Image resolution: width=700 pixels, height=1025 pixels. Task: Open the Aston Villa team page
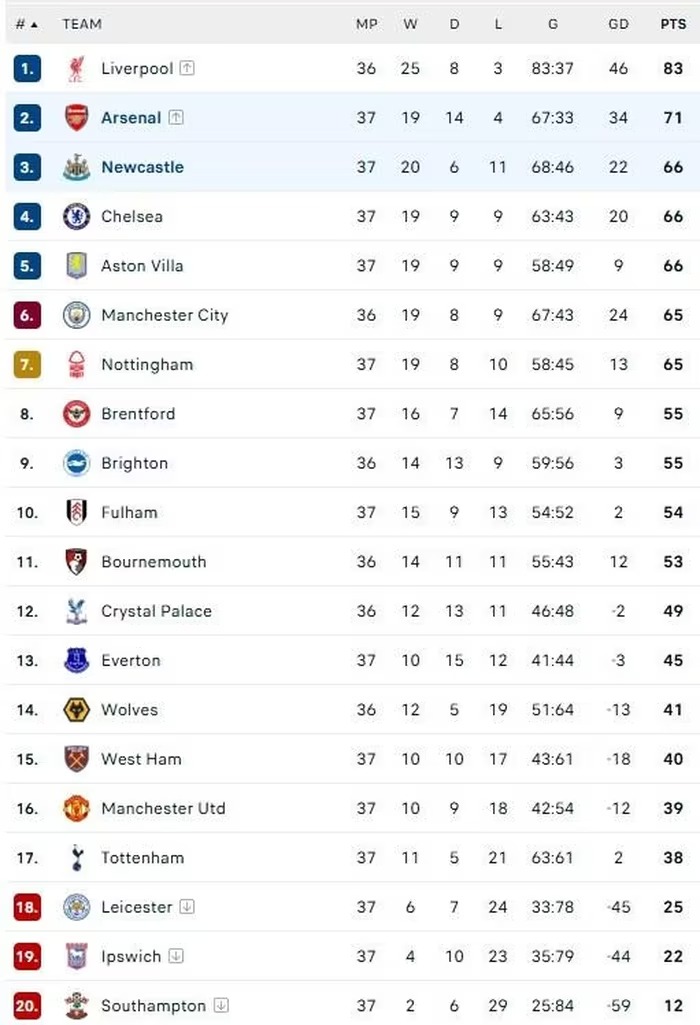(142, 266)
